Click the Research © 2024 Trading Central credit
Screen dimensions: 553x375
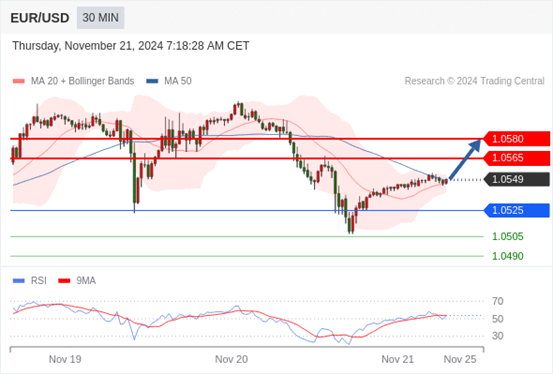pyautogui.click(x=474, y=81)
